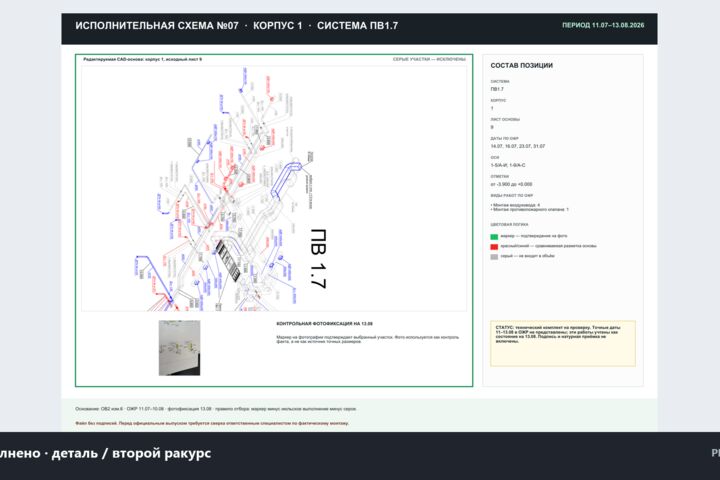Click the СЕРЫЕ УЧАСТКИ — ИСКЛЮЧЕНЫ note

point(429,59)
